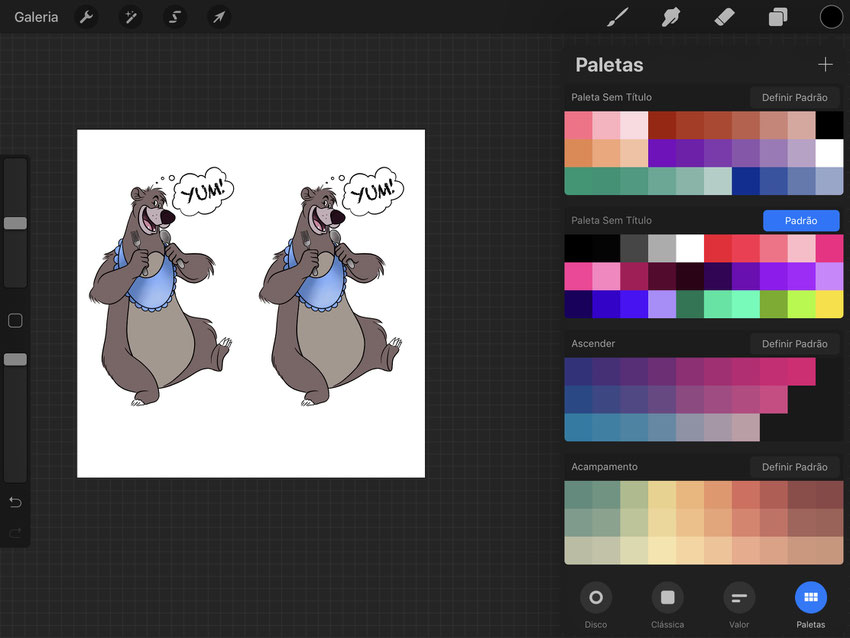Click the blue Padrão button

pyautogui.click(x=801, y=221)
